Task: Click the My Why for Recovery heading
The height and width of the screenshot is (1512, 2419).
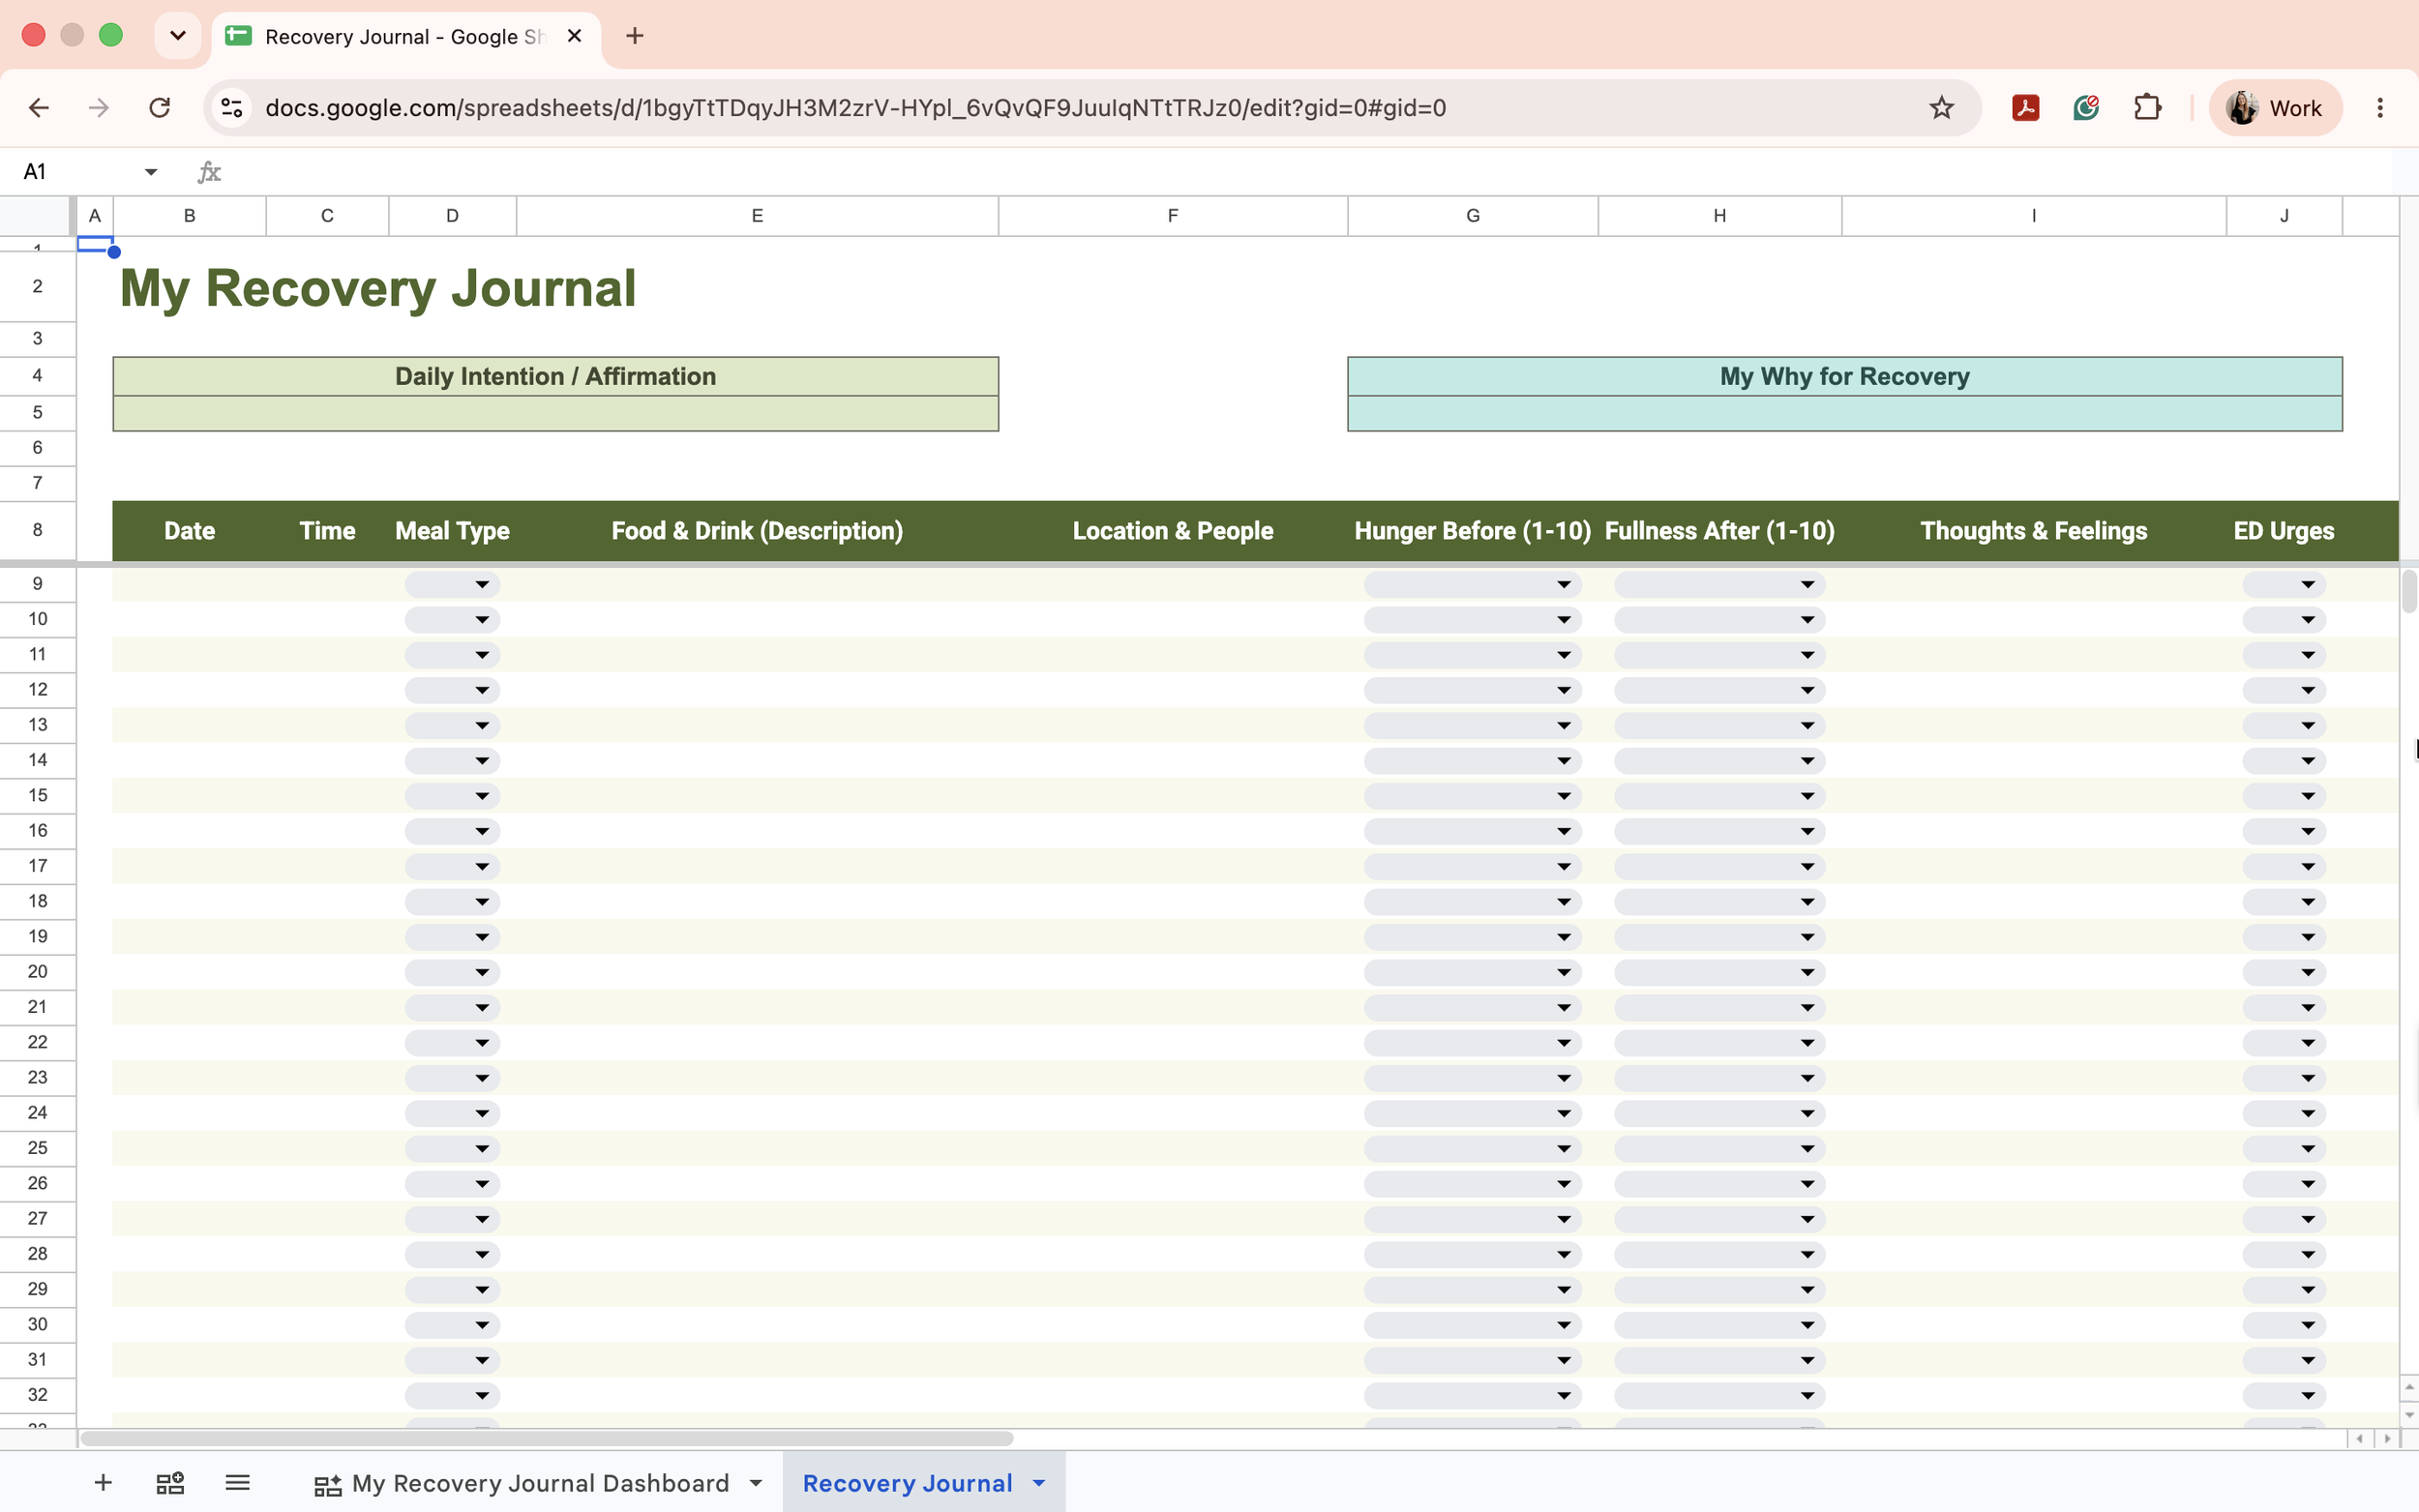Action: click(x=1844, y=377)
